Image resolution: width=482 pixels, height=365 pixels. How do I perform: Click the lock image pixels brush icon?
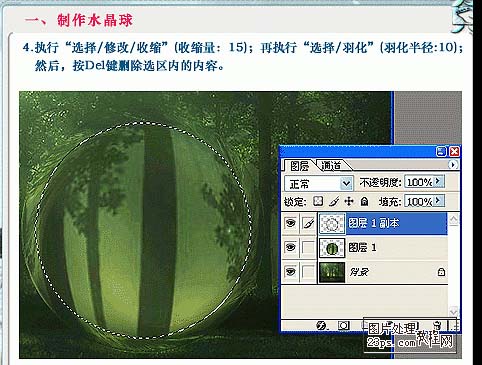coord(334,201)
